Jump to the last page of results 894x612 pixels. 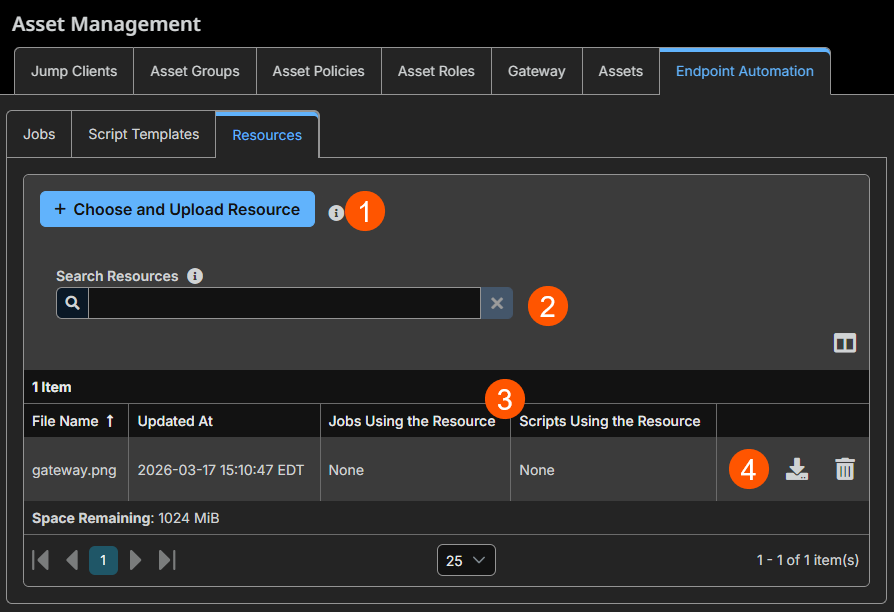167,560
